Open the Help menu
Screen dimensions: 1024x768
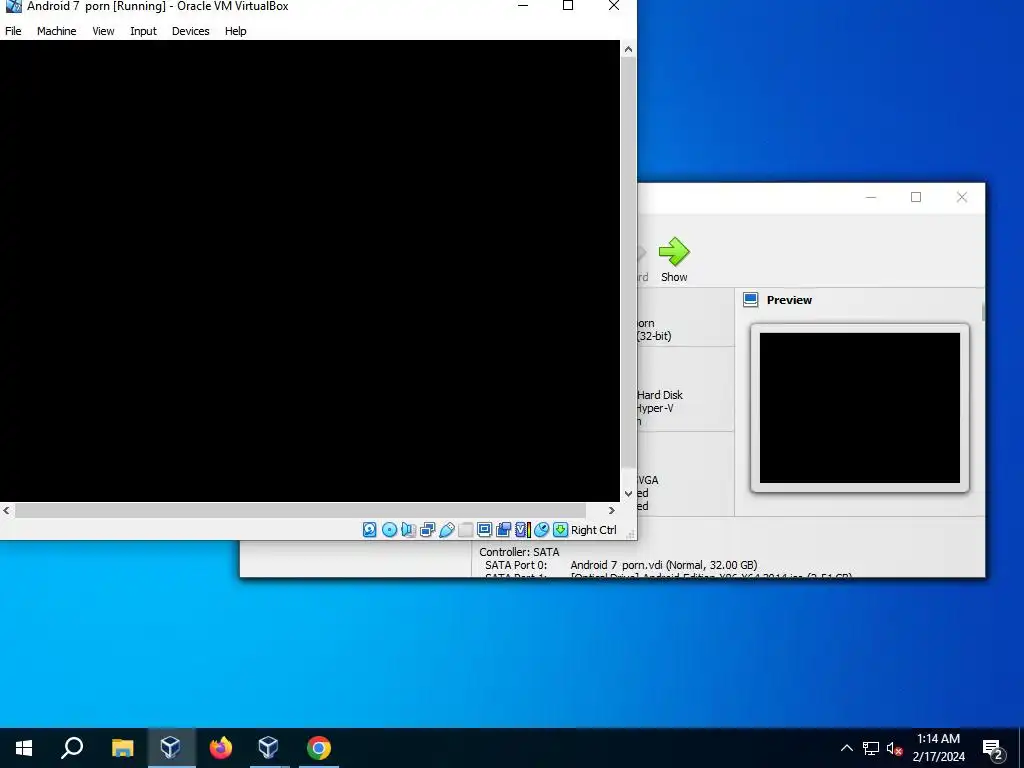(236, 31)
